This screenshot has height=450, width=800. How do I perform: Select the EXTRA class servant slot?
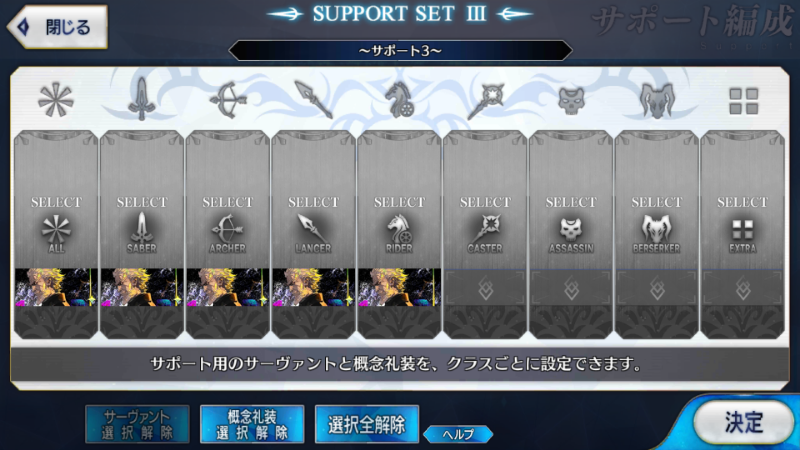(x=742, y=200)
